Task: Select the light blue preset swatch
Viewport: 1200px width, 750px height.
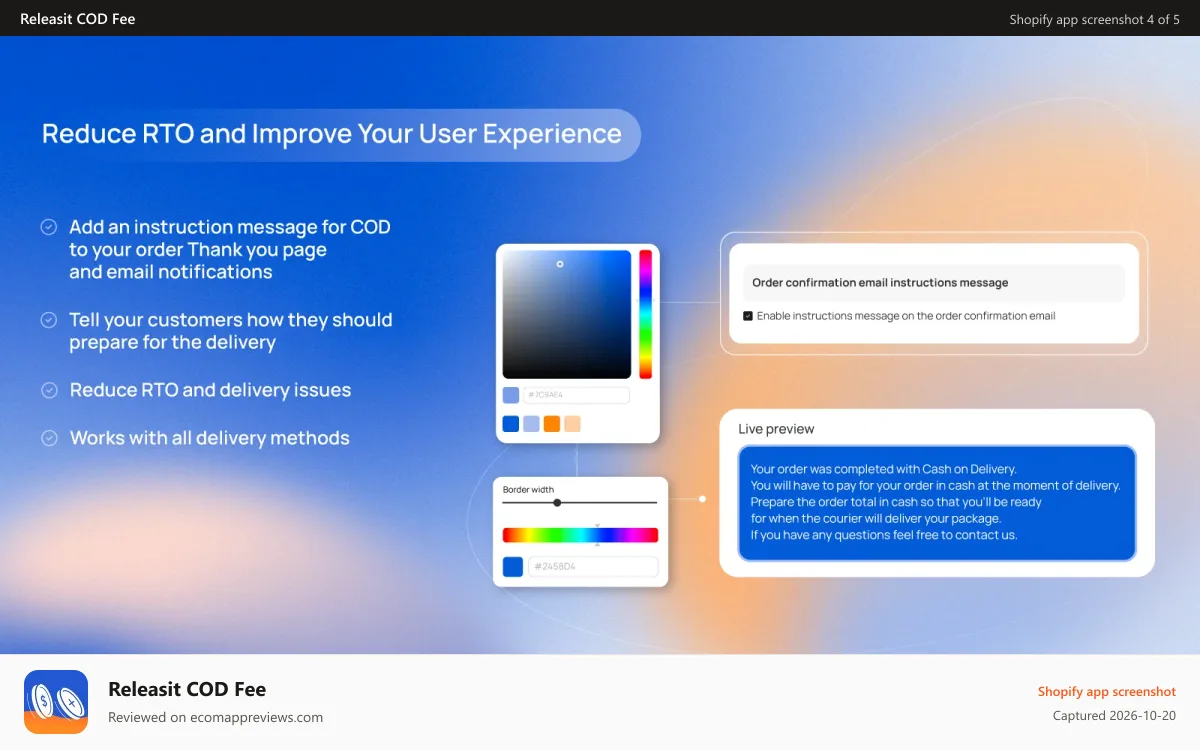Action: coord(531,424)
